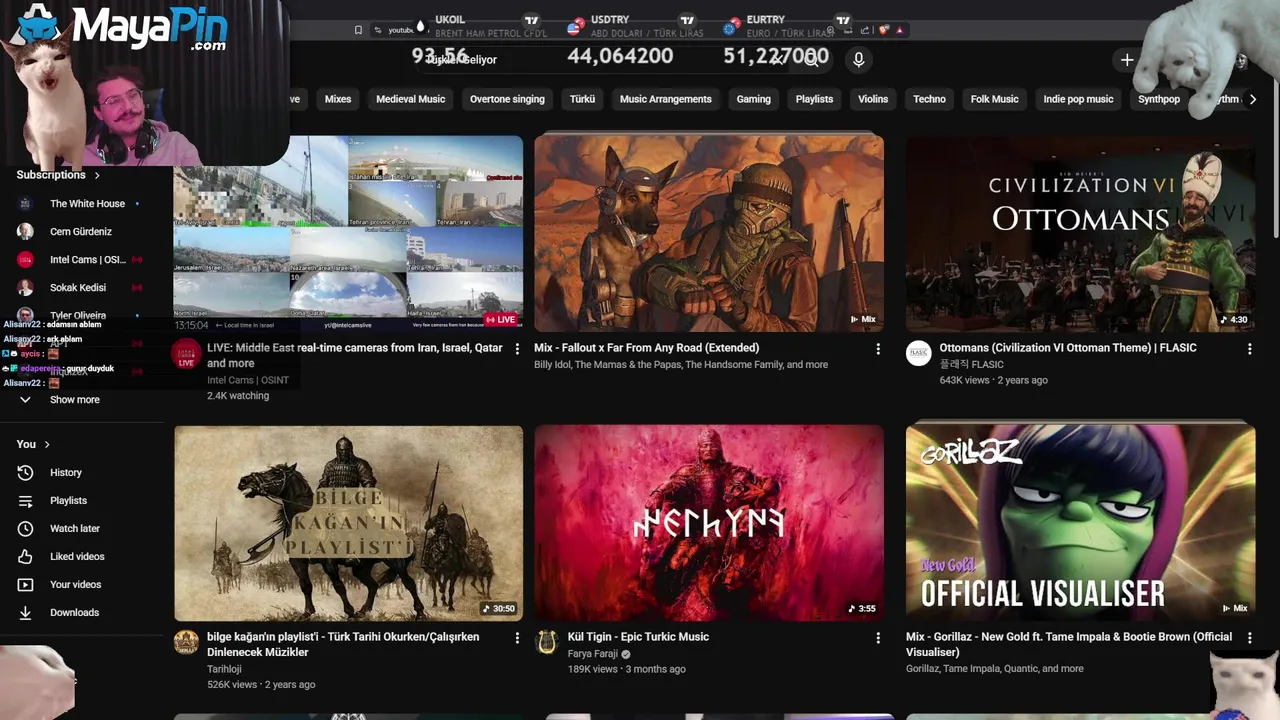Select the Overtone singing chip
Screen dimensions: 1280x720
(x=507, y=99)
